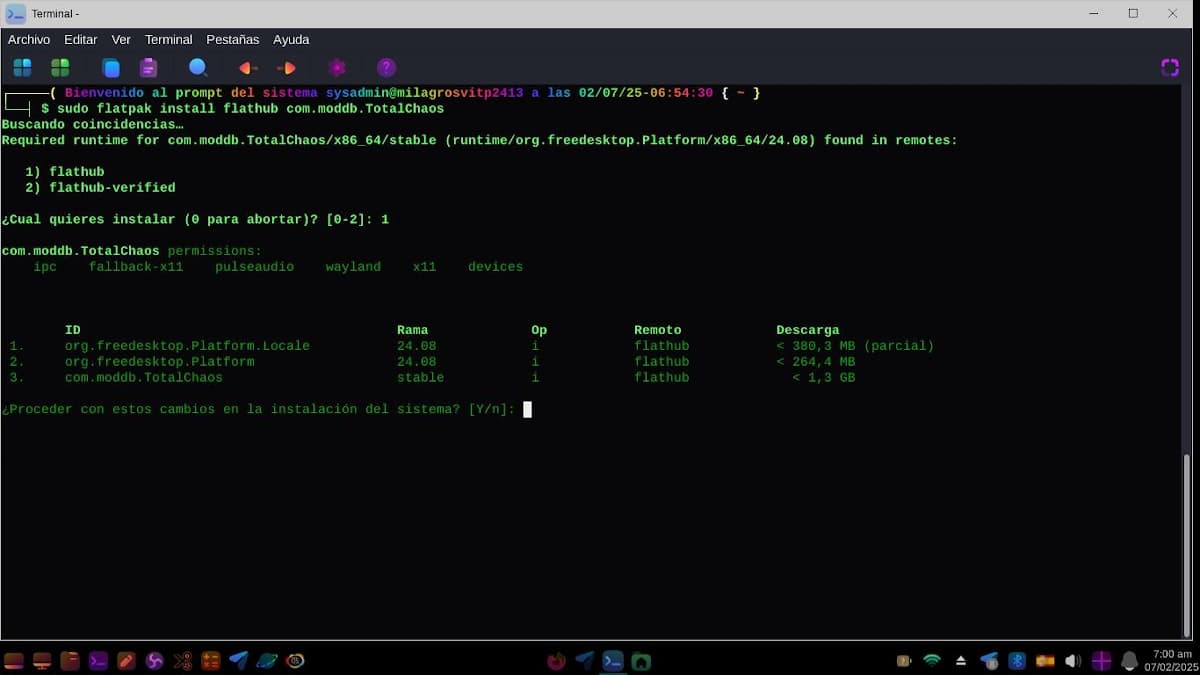Screen dimensions: 1200x675
Task: Click the 'stable' branch value
Action: (420, 378)
